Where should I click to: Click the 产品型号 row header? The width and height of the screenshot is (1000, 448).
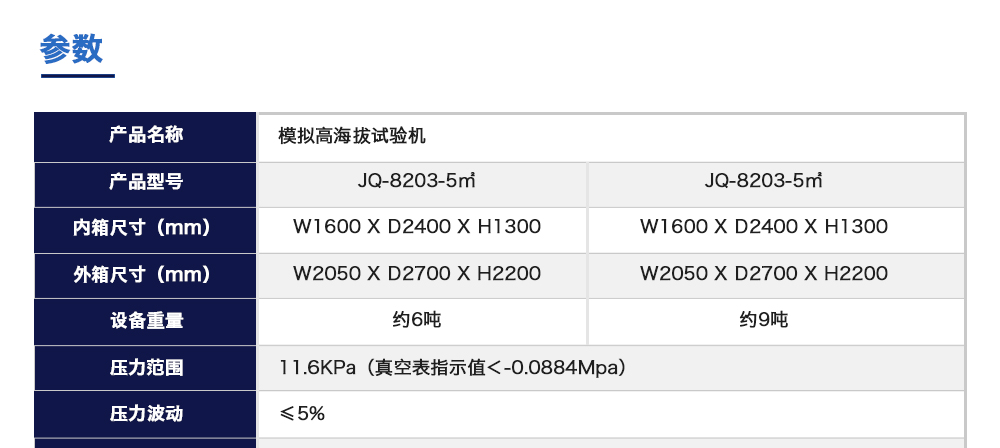click(146, 182)
